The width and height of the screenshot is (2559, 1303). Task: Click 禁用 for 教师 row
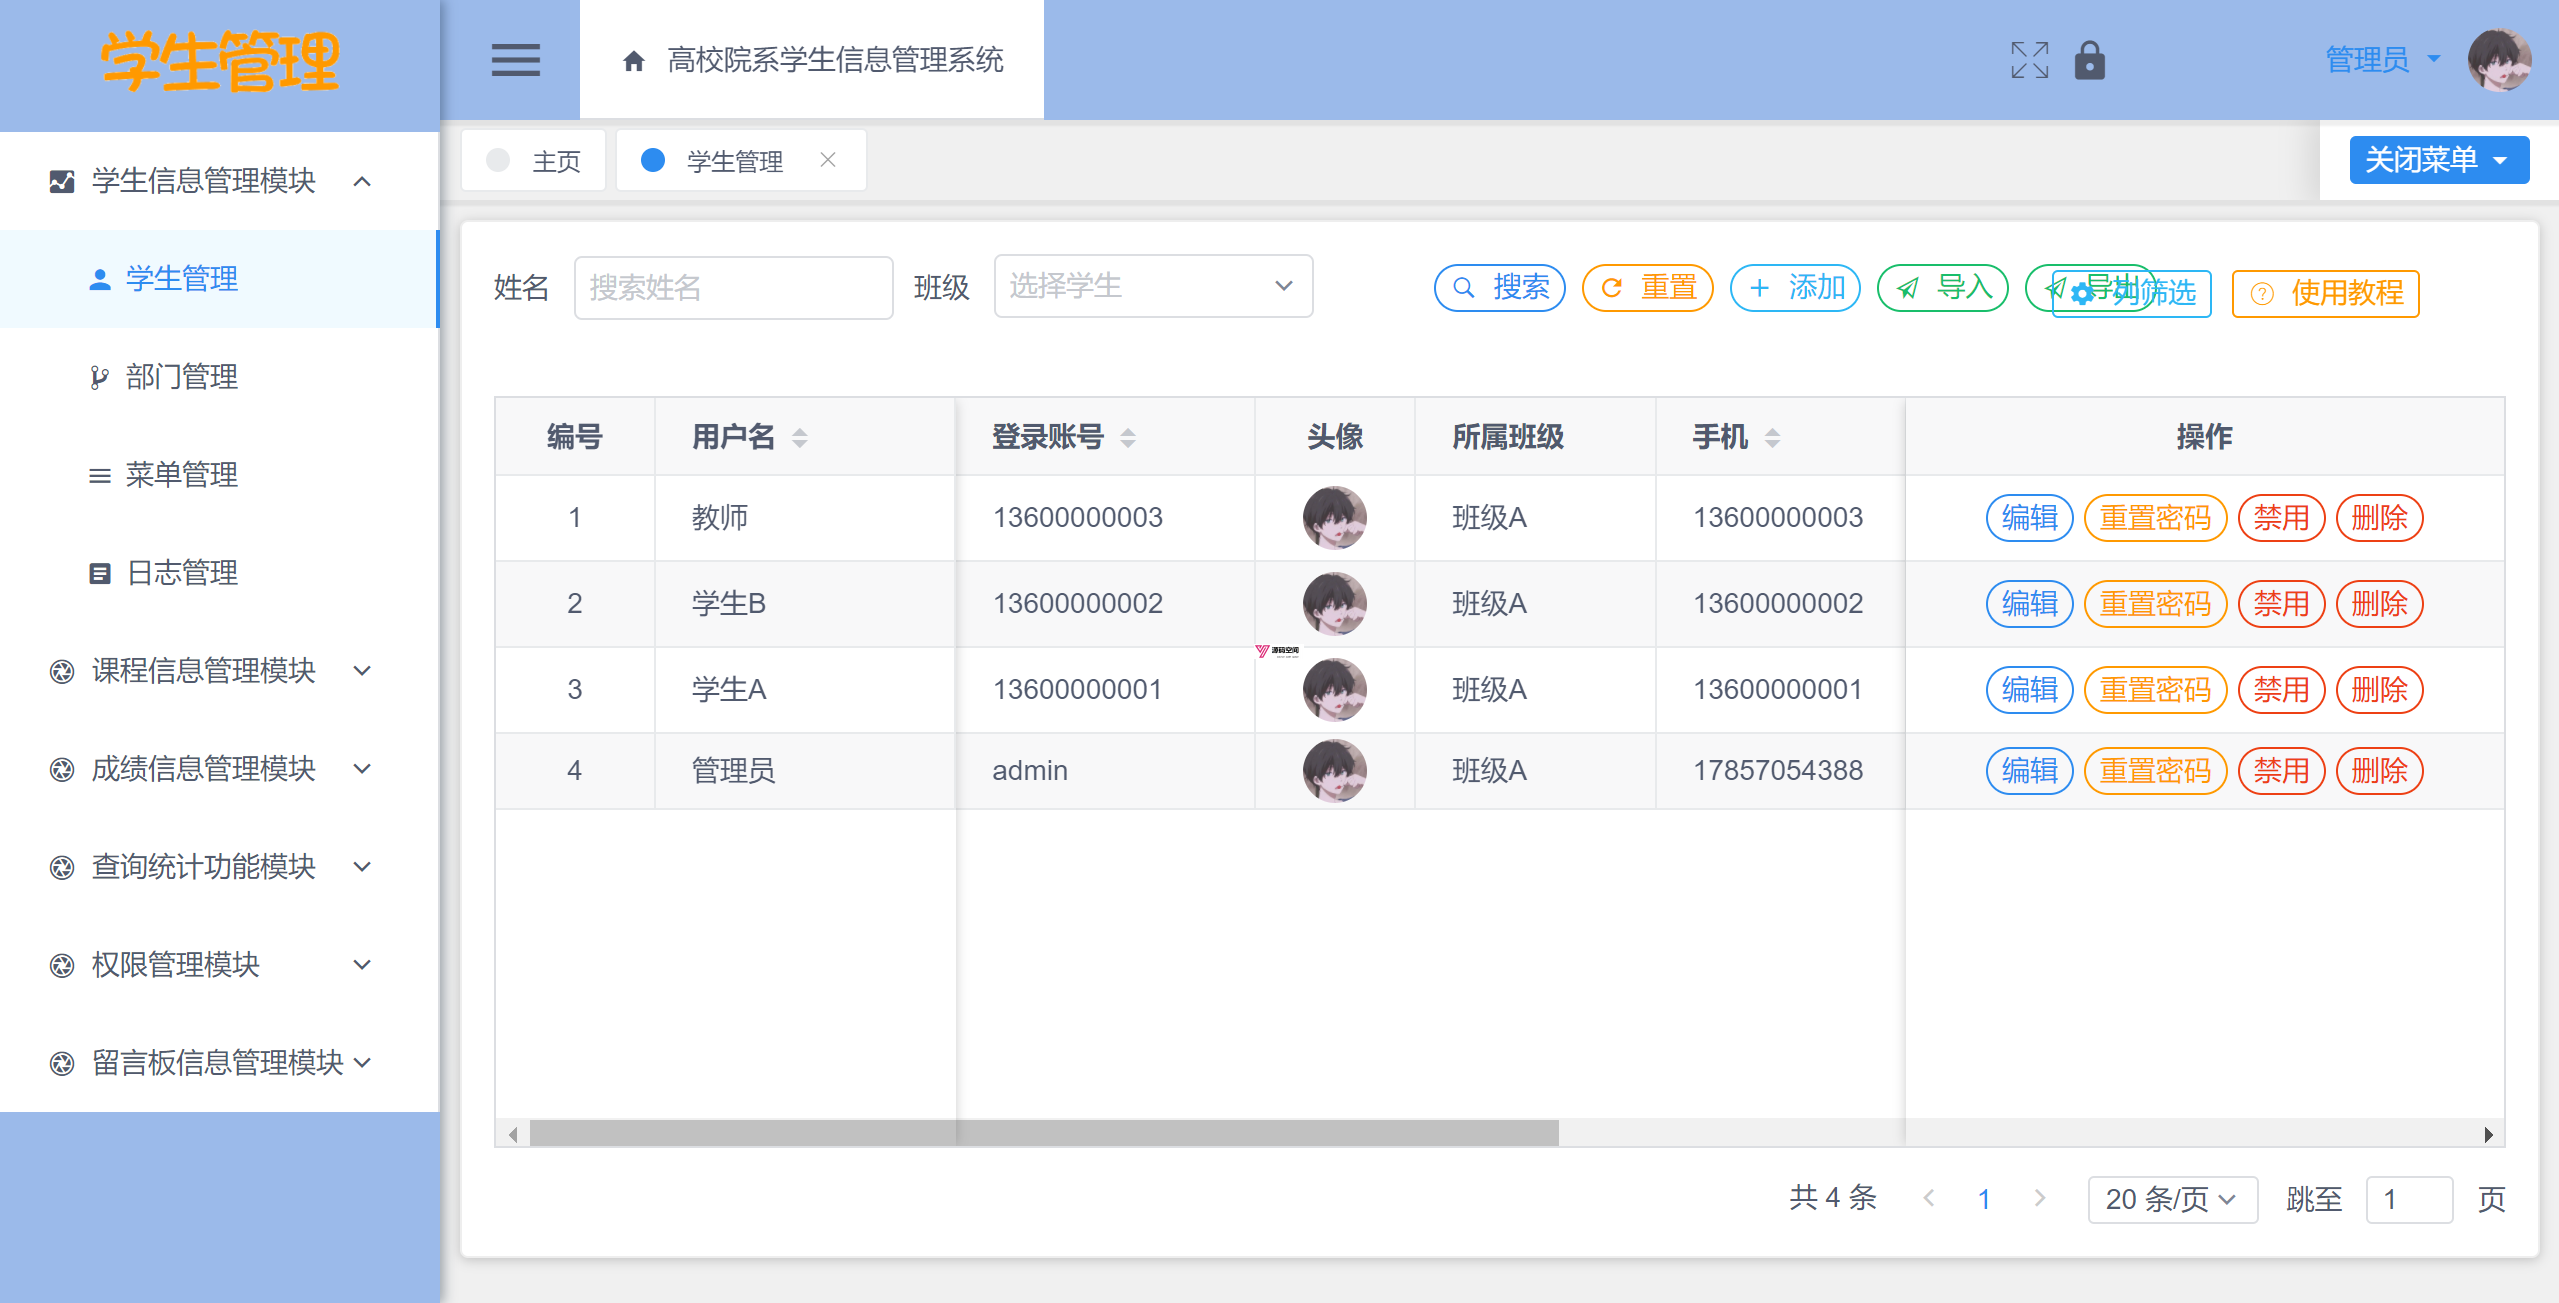(x=2281, y=518)
